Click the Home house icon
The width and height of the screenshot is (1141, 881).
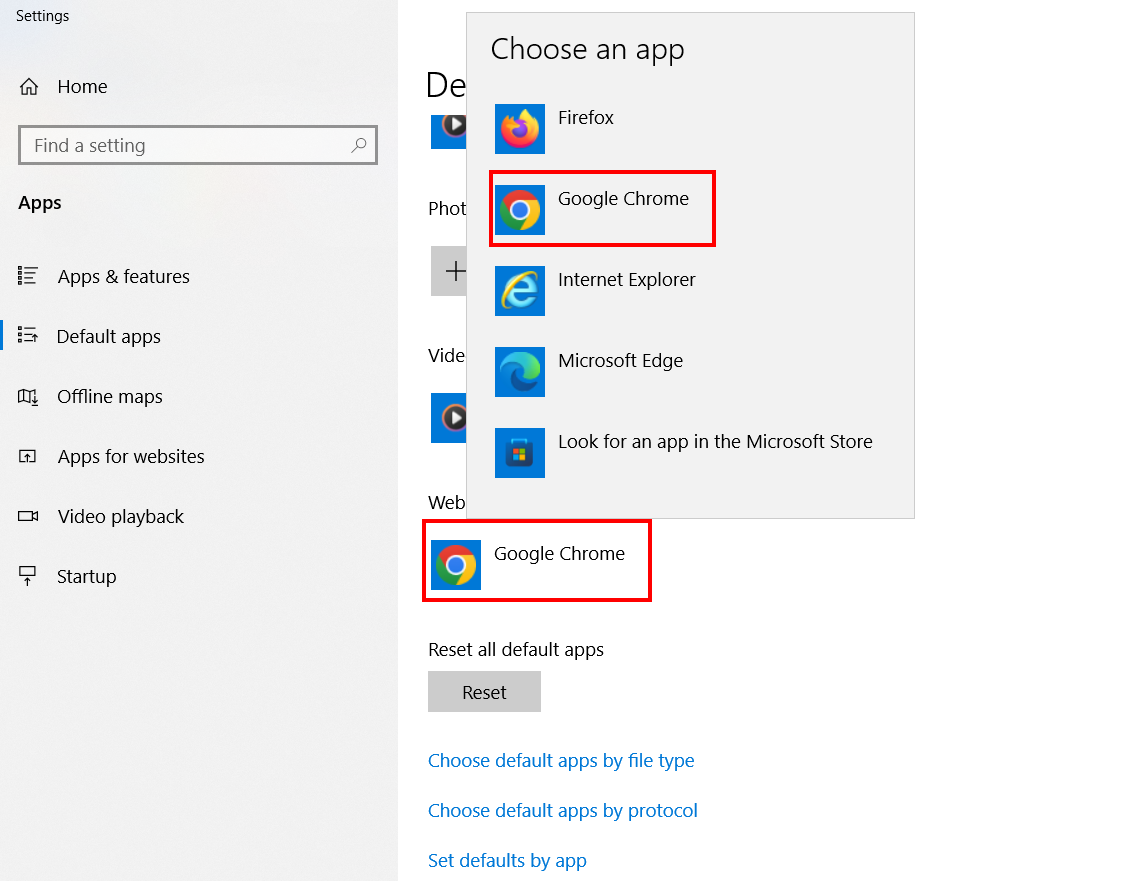point(28,87)
